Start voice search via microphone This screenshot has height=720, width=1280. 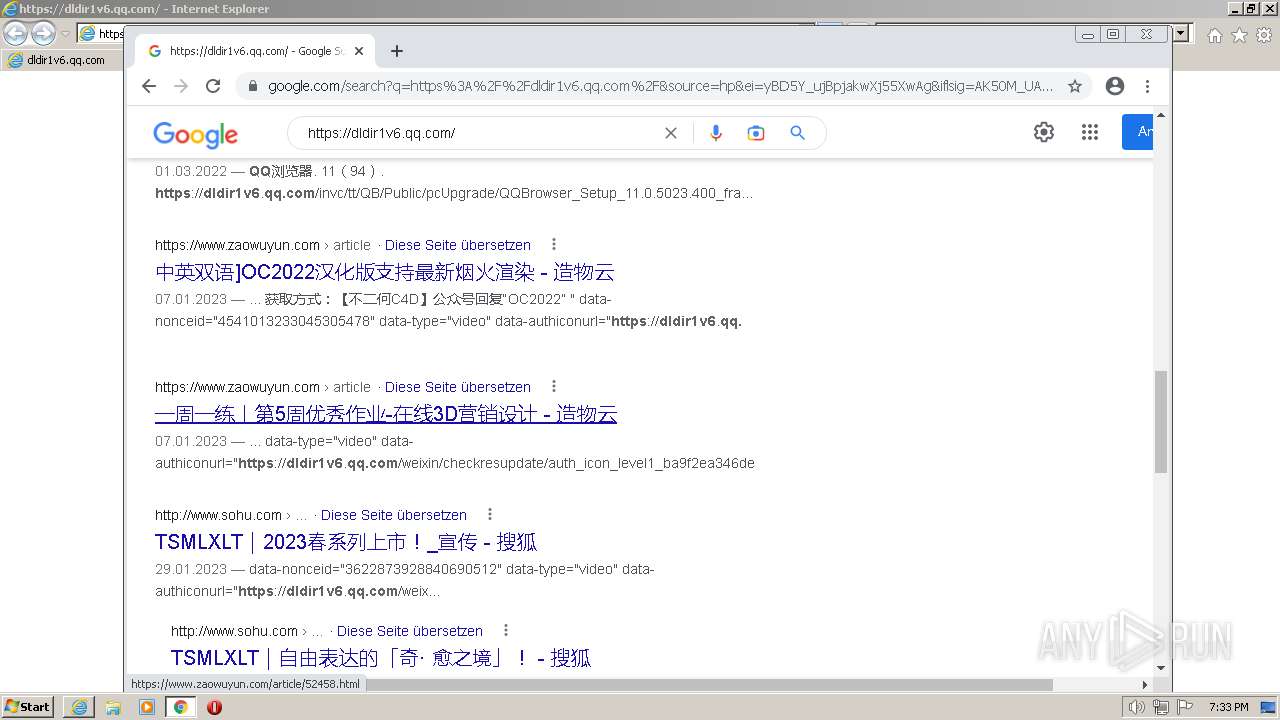pyautogui.click(x=716, y=133)
